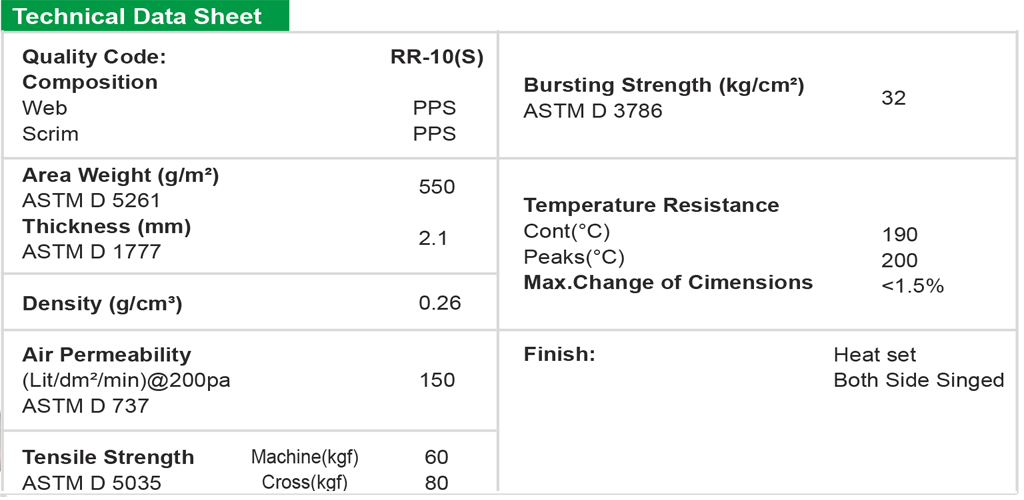Select the Temperature Resistance heading
The height and width of the screenshot is (500, 1024).
point(651,206)
